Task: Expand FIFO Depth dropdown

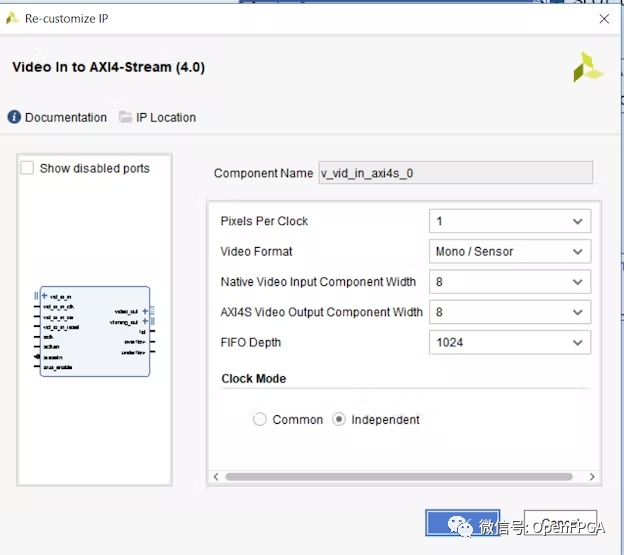Action: (x=509, y=343)
